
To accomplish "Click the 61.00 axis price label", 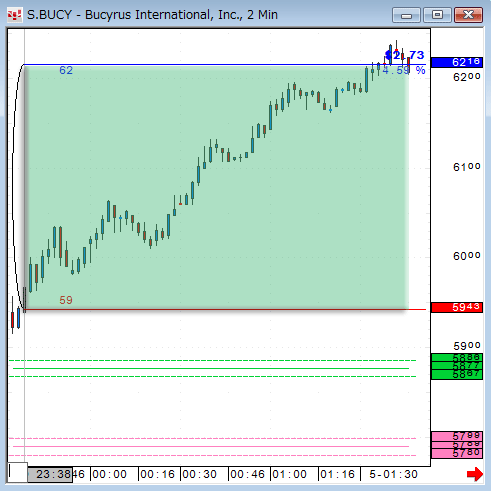I will (467, 167).
